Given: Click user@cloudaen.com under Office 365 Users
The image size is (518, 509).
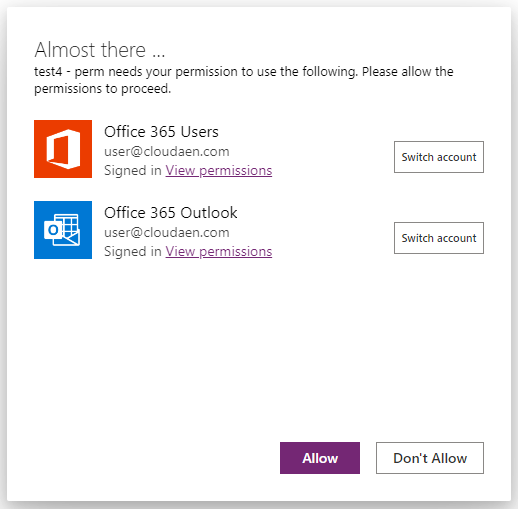Looking at the screenshot, I should 167,152.
